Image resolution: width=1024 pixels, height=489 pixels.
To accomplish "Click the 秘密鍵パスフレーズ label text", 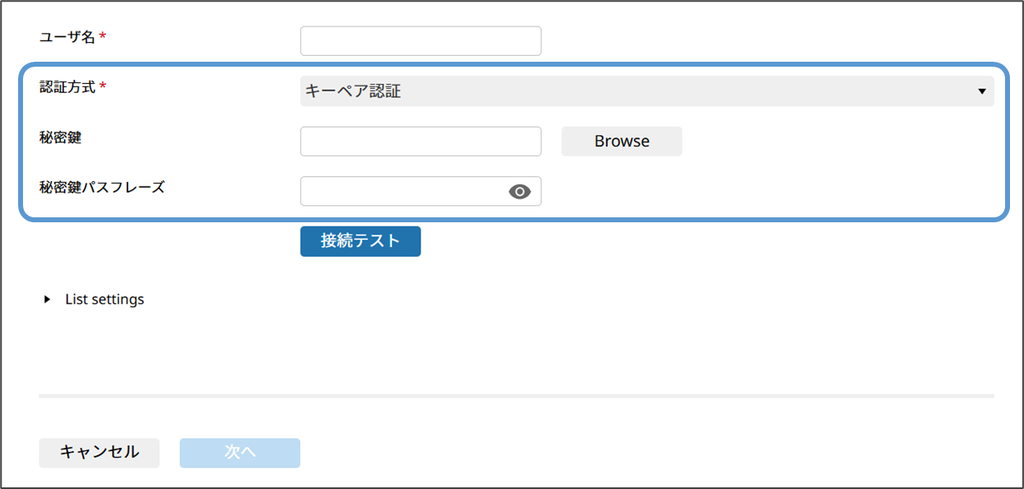I will (x=101, y=187).
